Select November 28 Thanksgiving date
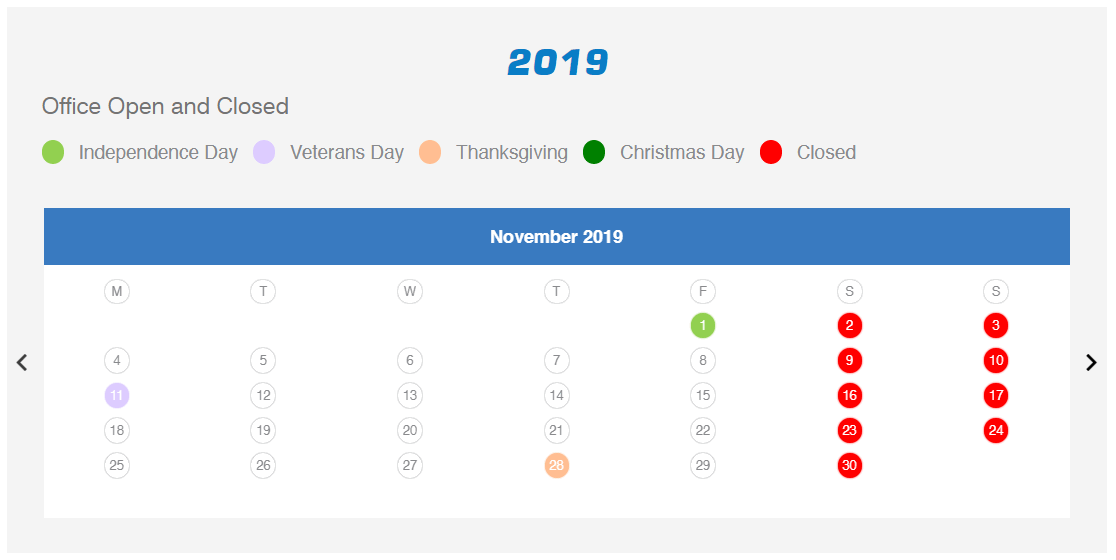Screen dimensions: 1116x560 557,465
